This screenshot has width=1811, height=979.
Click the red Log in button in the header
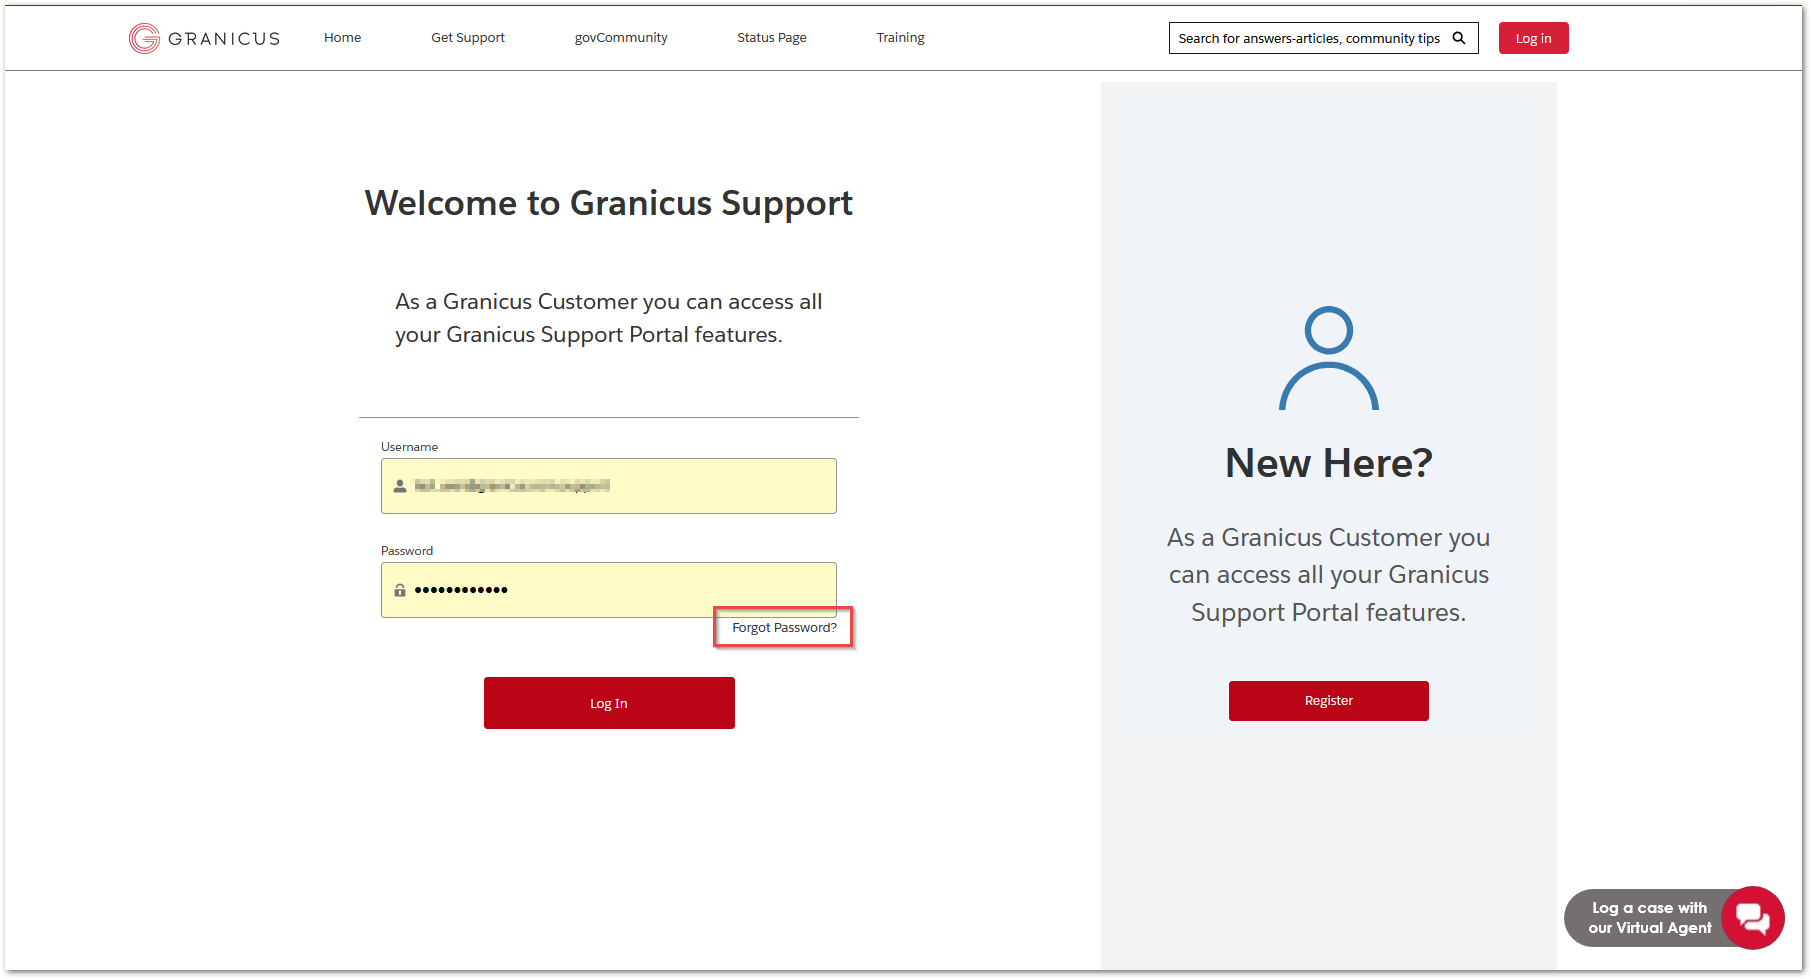1533,37
